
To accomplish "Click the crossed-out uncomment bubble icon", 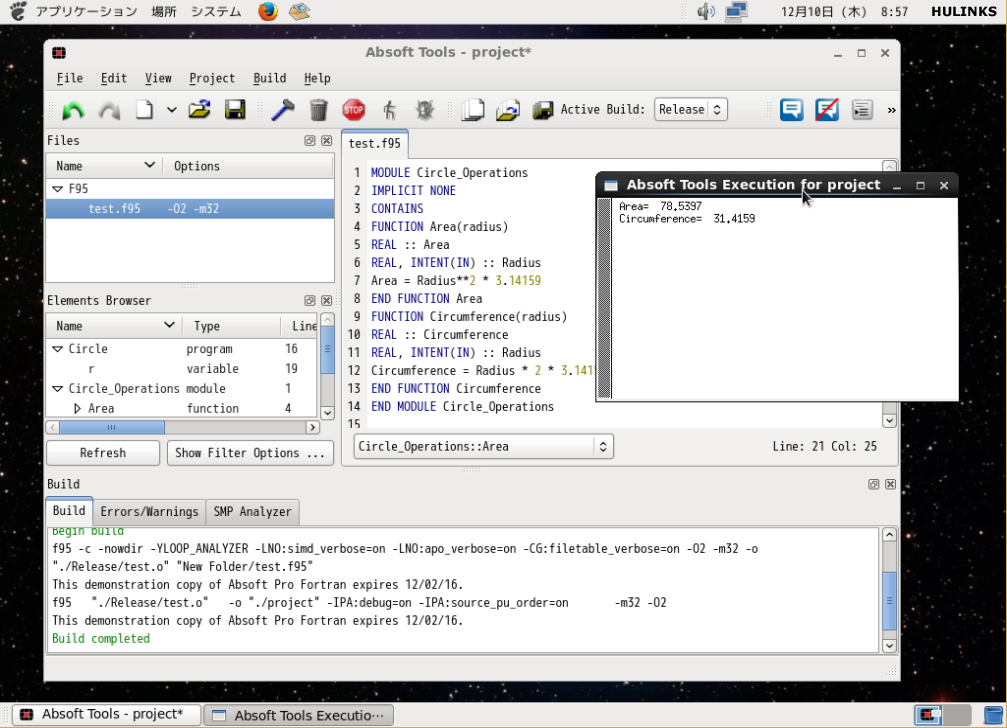I will [827, 110].
